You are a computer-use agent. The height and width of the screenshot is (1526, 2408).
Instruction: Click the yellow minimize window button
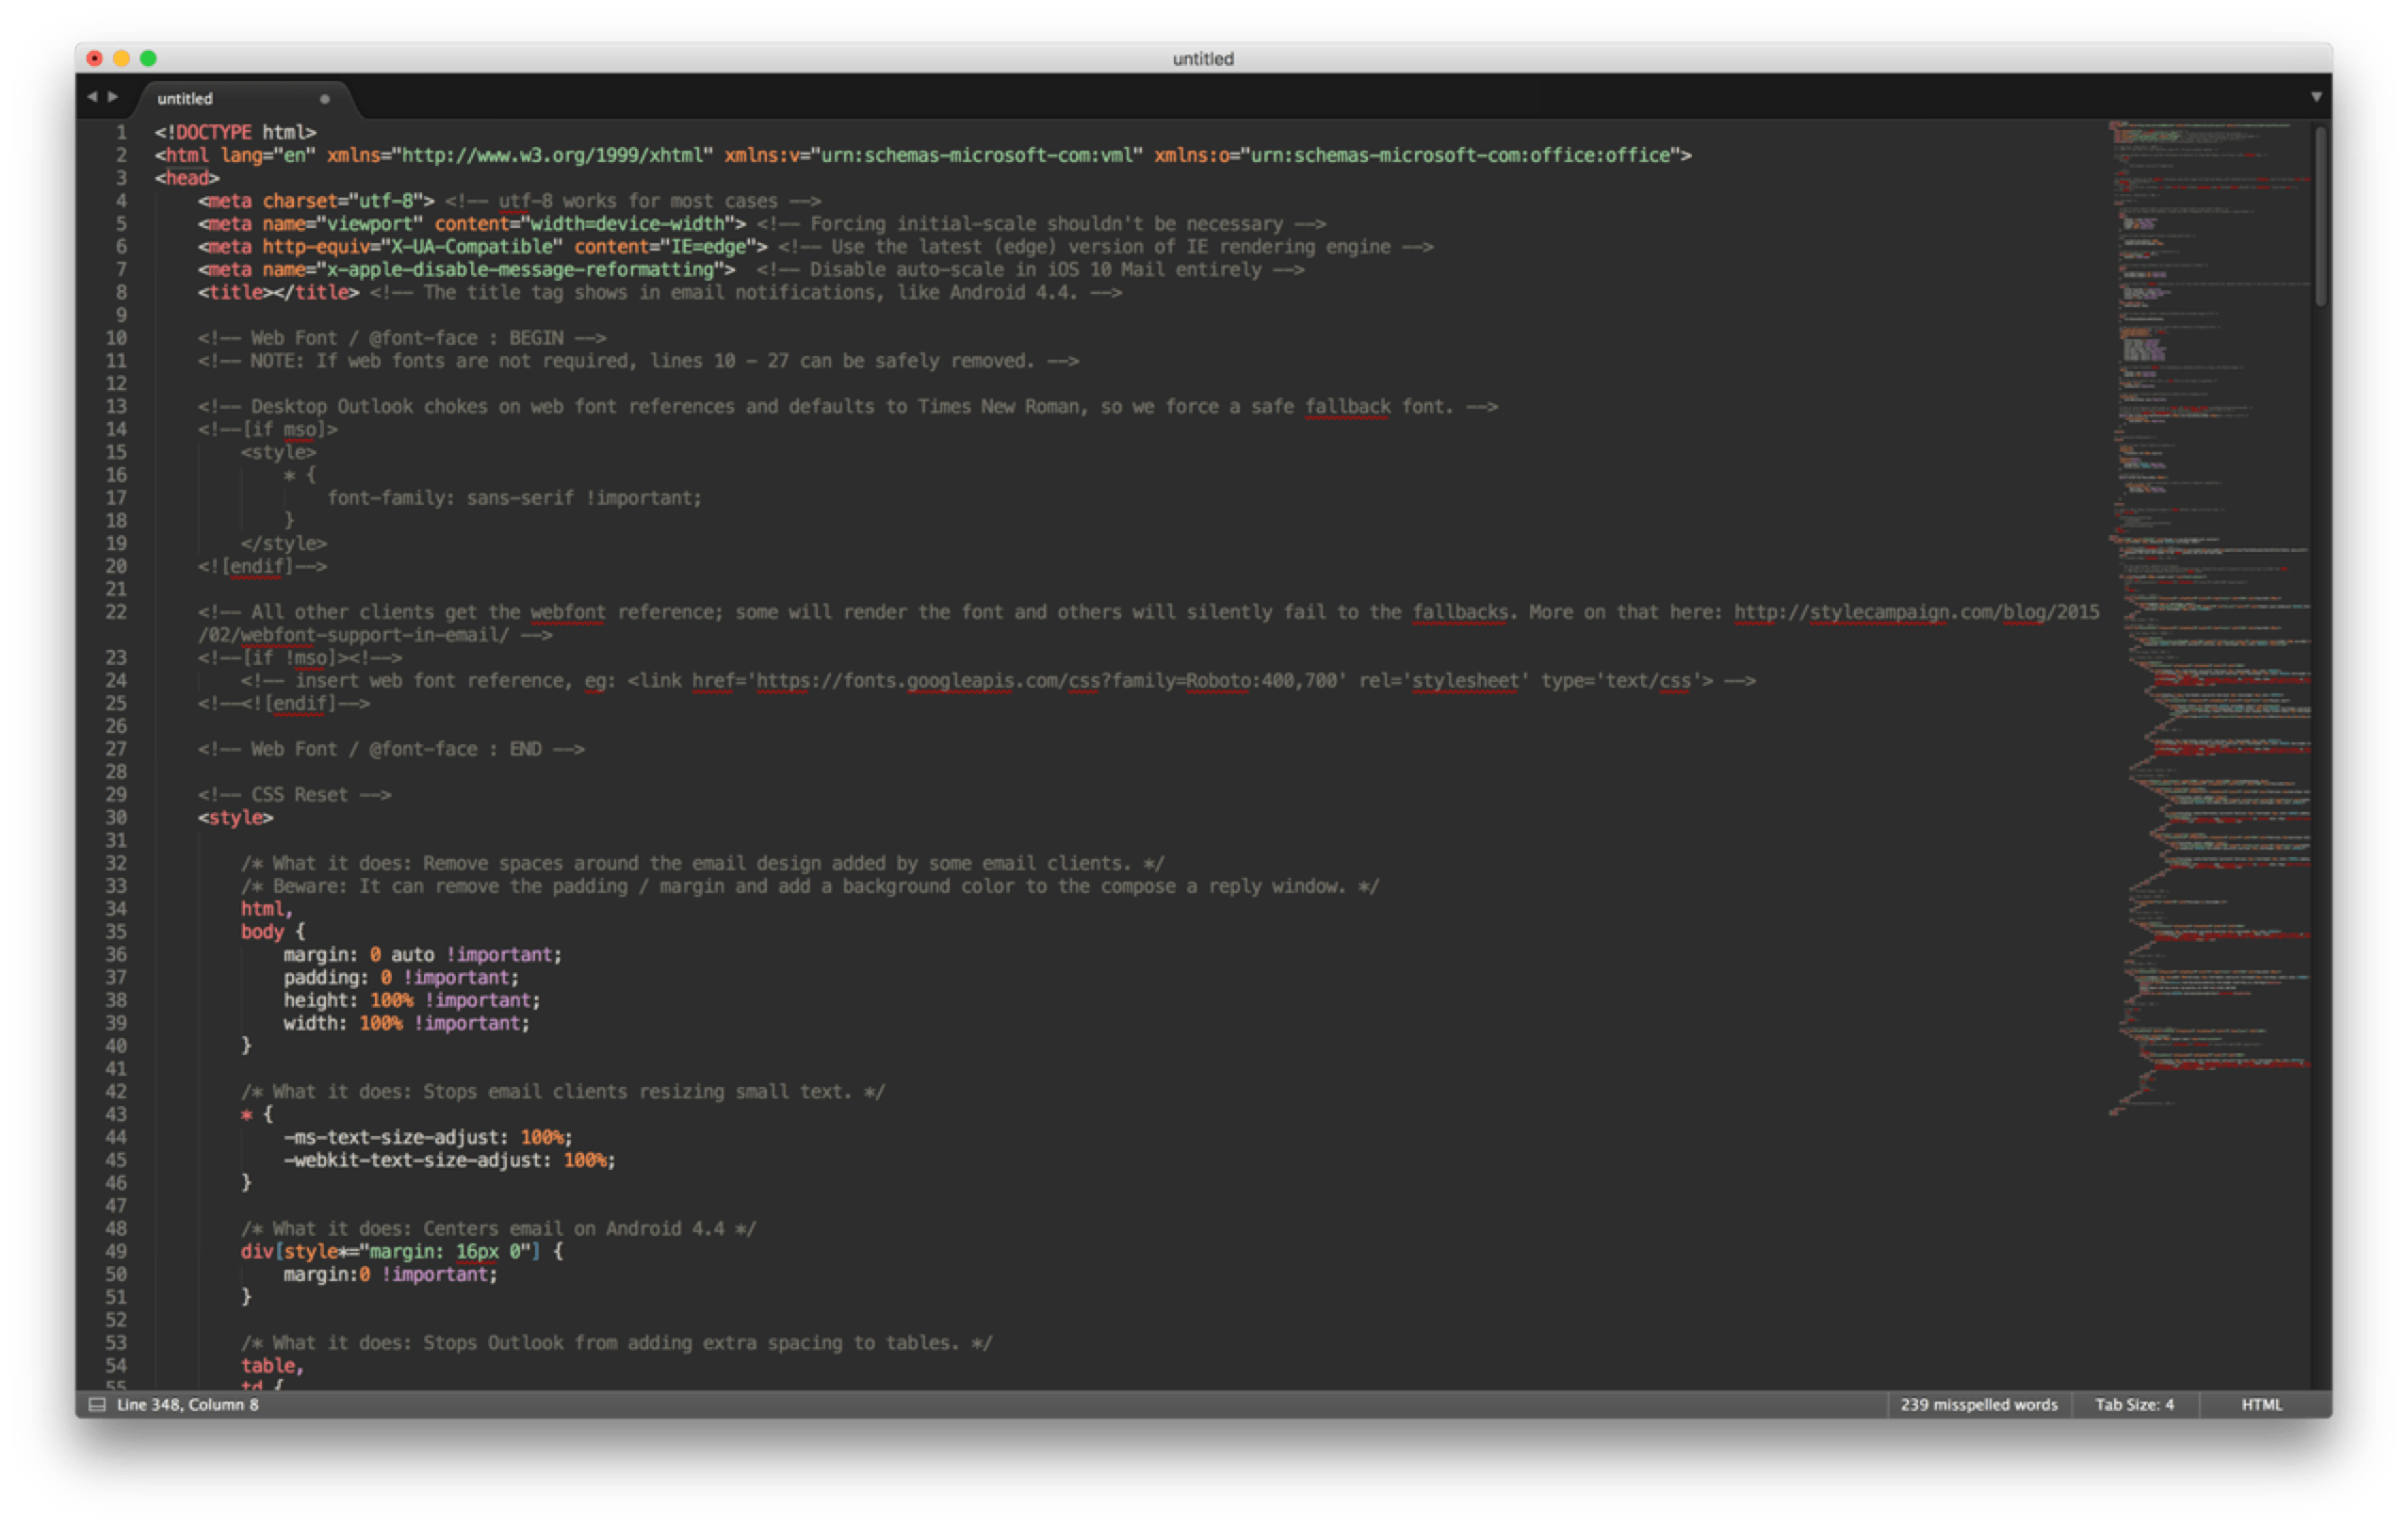(122, 58)
